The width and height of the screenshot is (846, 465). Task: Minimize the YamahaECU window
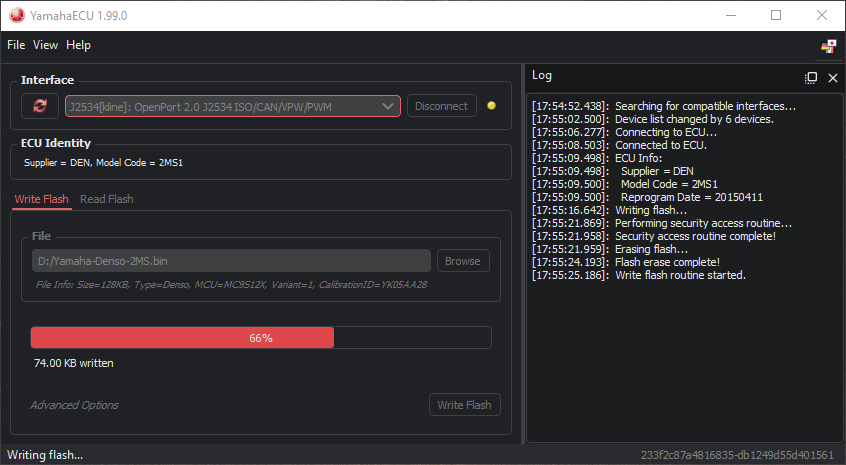click(731, 15)
